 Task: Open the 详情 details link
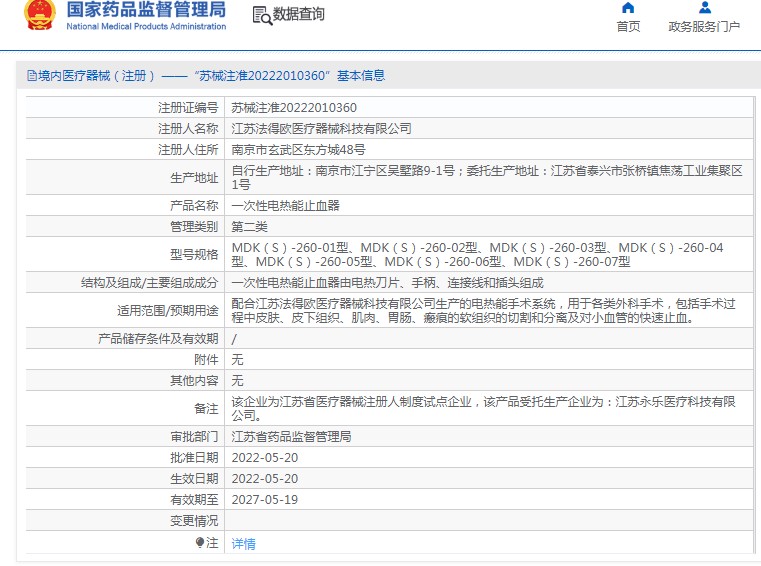click(x=244, y=543)
